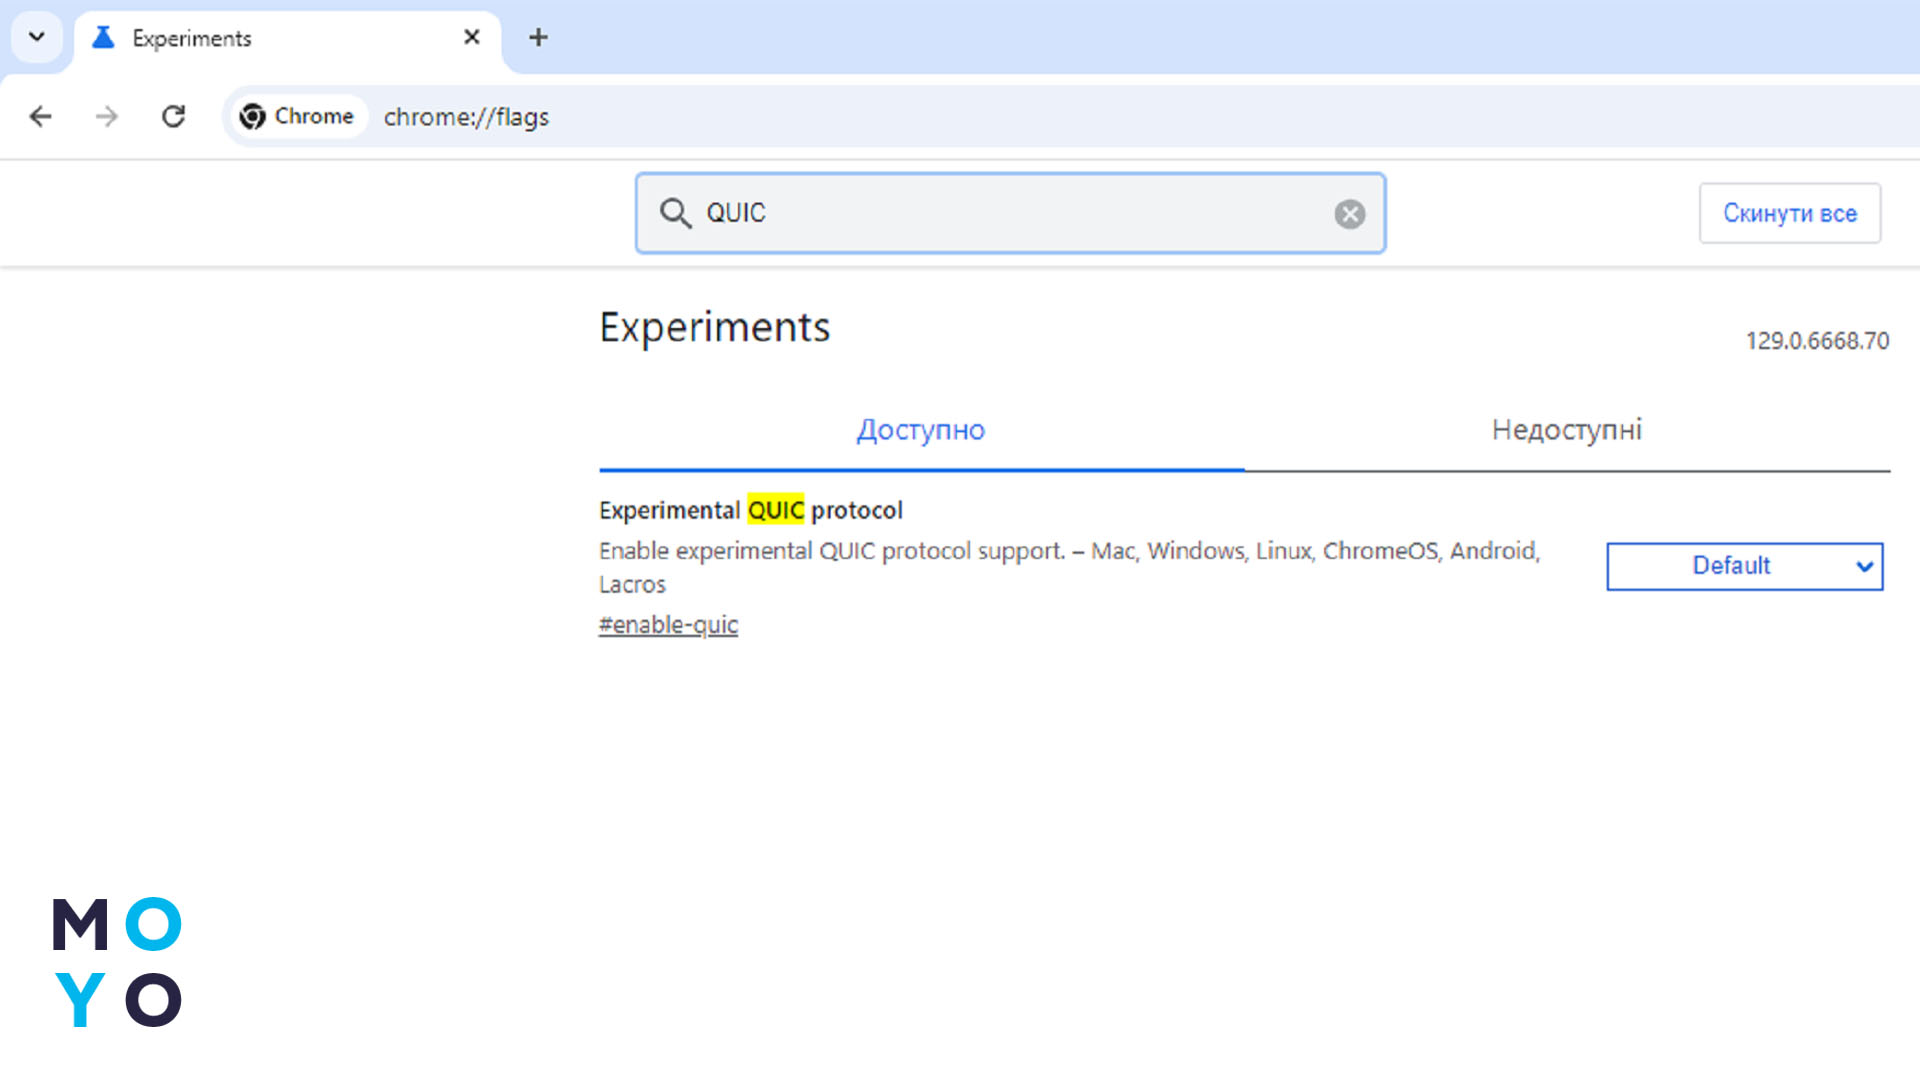Click the Chrome site info chip
1920x1080 pixels.
[x=297, y=117]
